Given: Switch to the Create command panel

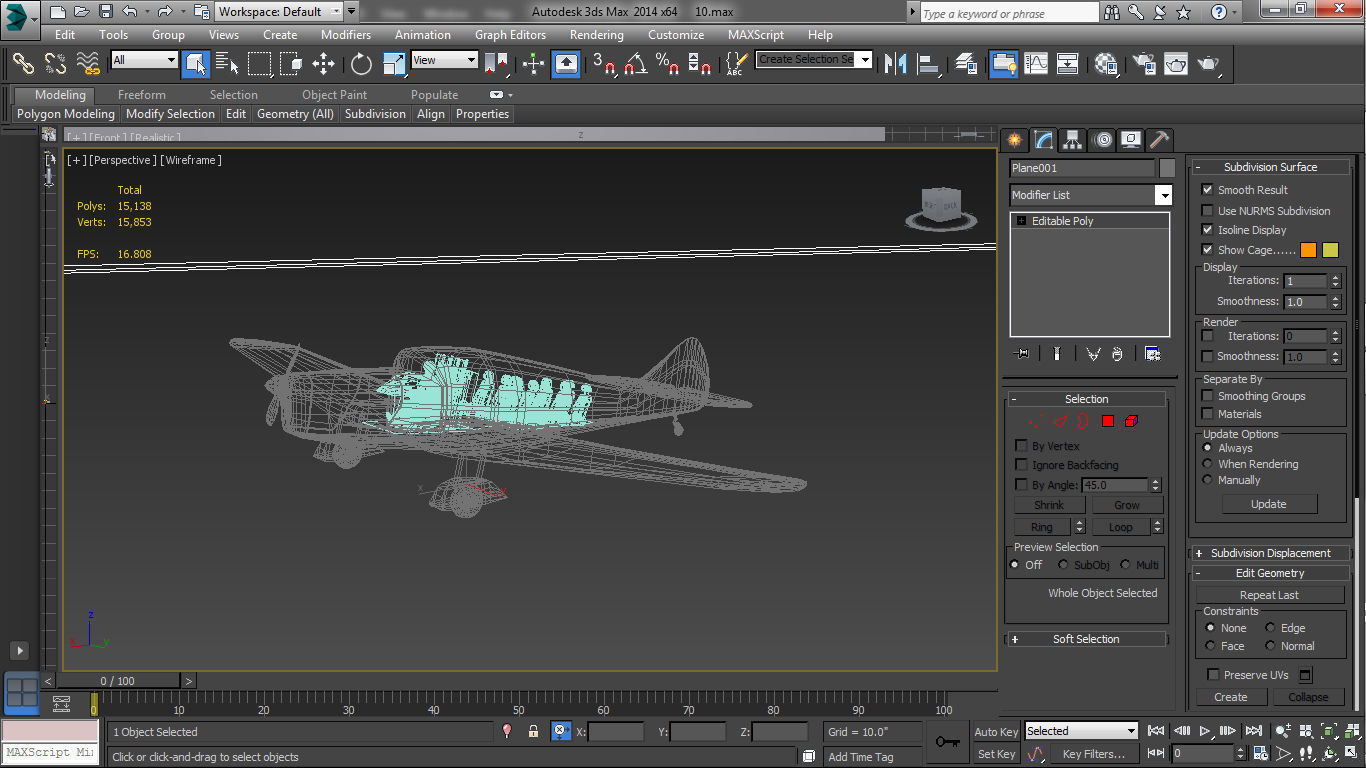Looking at the screenshot, I should (1014, 140).
